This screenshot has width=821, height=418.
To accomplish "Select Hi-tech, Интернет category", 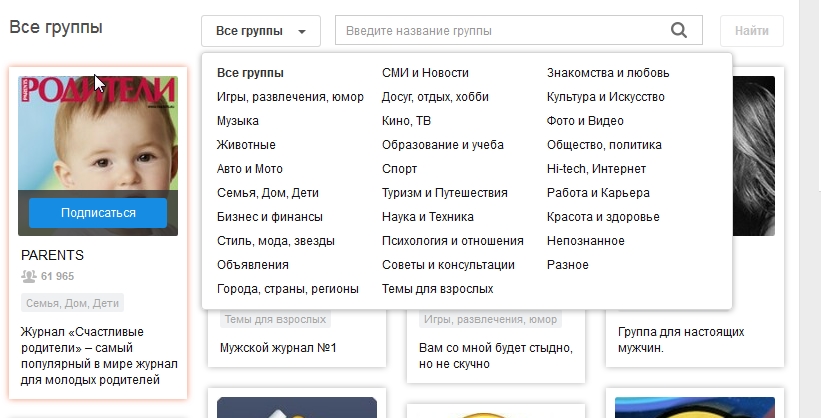I will pyautogui.click(x=596, y=169).
